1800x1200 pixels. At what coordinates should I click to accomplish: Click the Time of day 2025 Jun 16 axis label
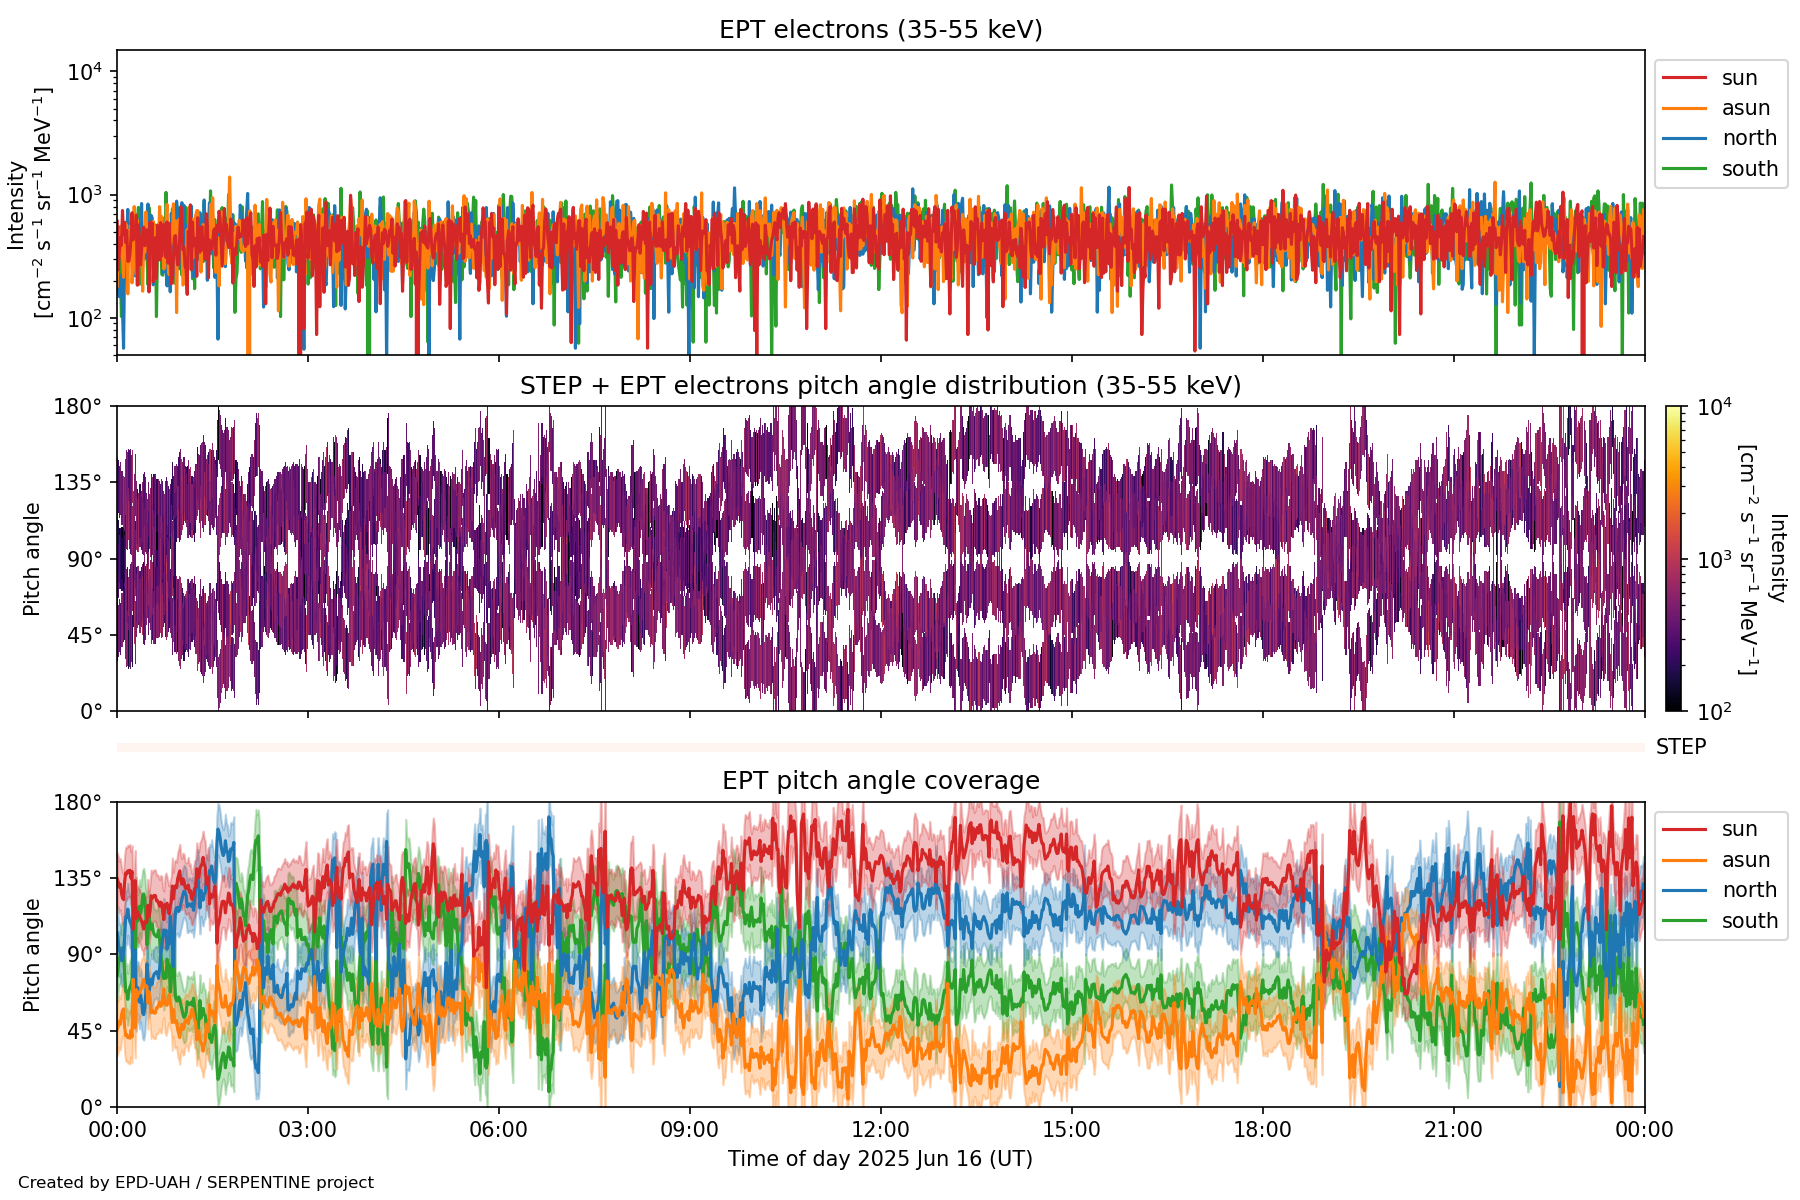click(880, 1159)
